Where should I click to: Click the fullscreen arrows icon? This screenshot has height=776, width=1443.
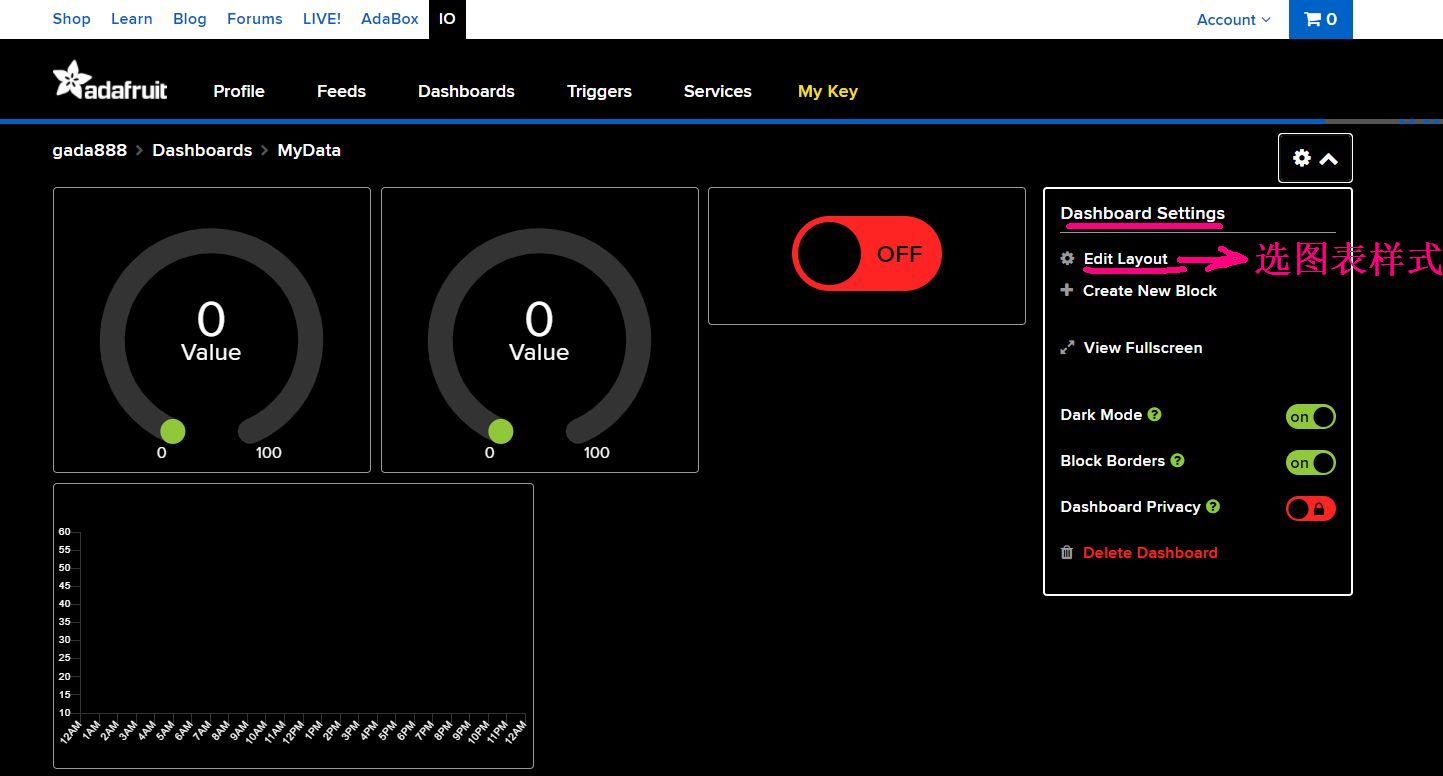point(1067,348)
